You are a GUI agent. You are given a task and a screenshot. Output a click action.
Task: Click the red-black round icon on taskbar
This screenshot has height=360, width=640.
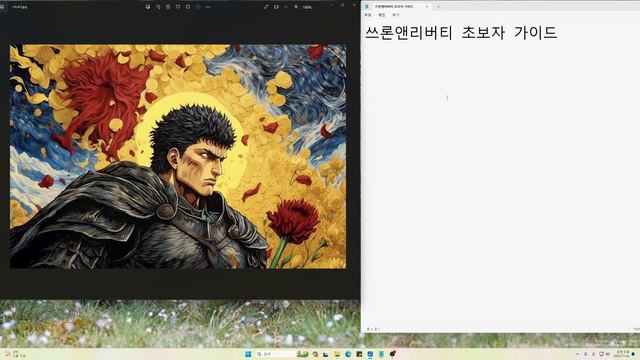pyautogui.click(x=393, y=354)
